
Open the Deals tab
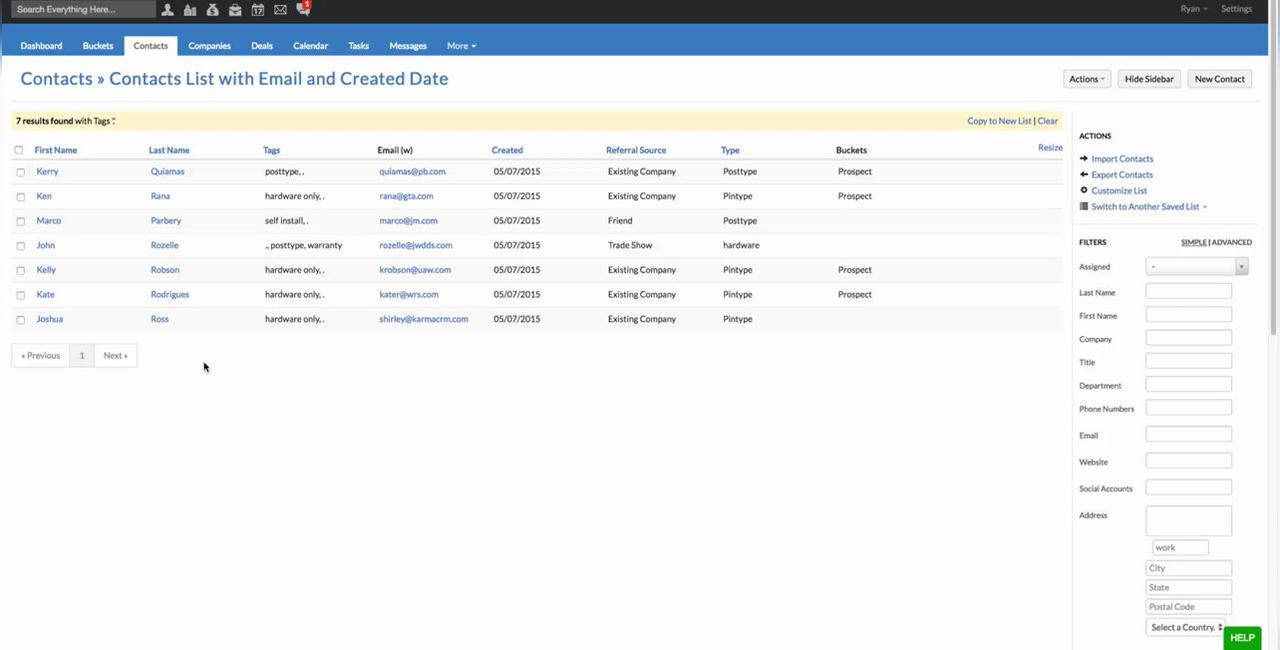(262, 46)
